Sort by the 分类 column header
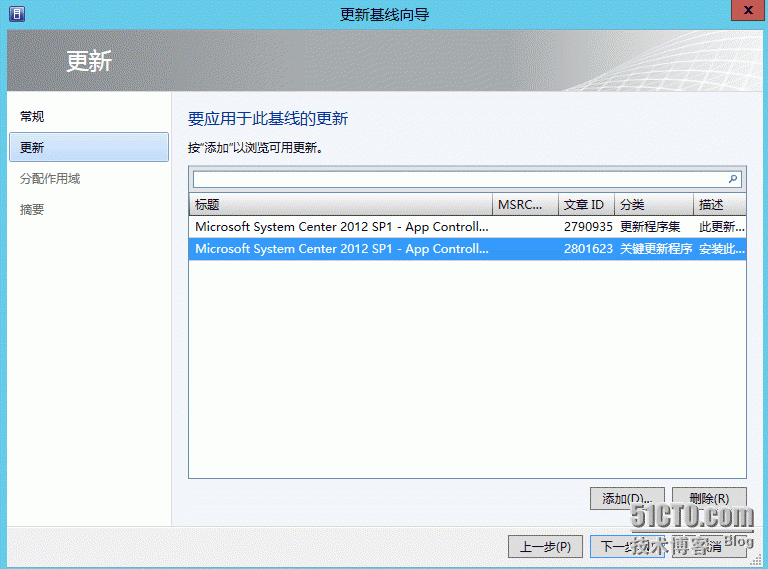This screenshot has height=569, width=768. (x=654, y=205)
